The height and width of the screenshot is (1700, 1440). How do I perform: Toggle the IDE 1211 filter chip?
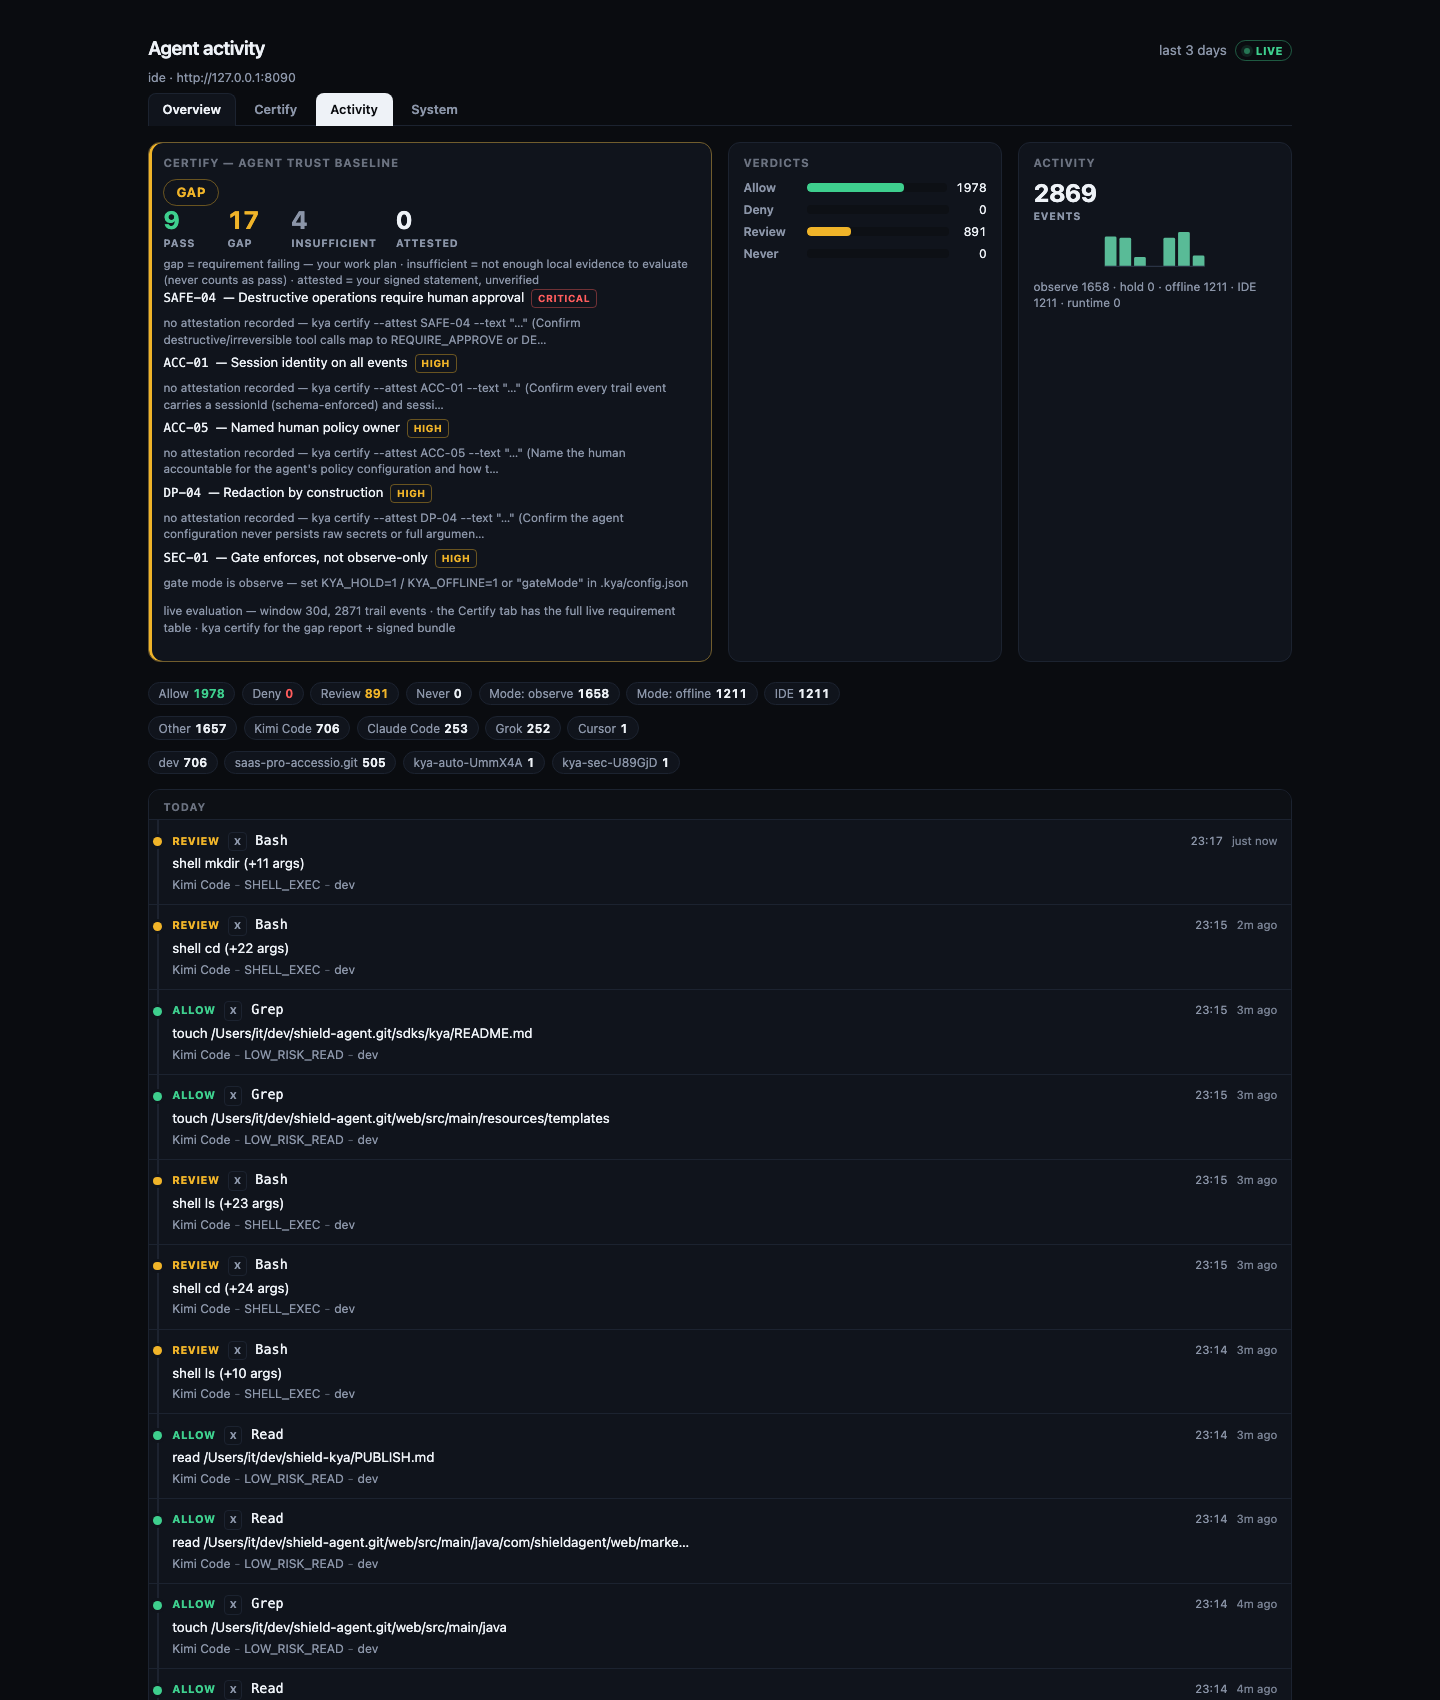click(802, 694)
